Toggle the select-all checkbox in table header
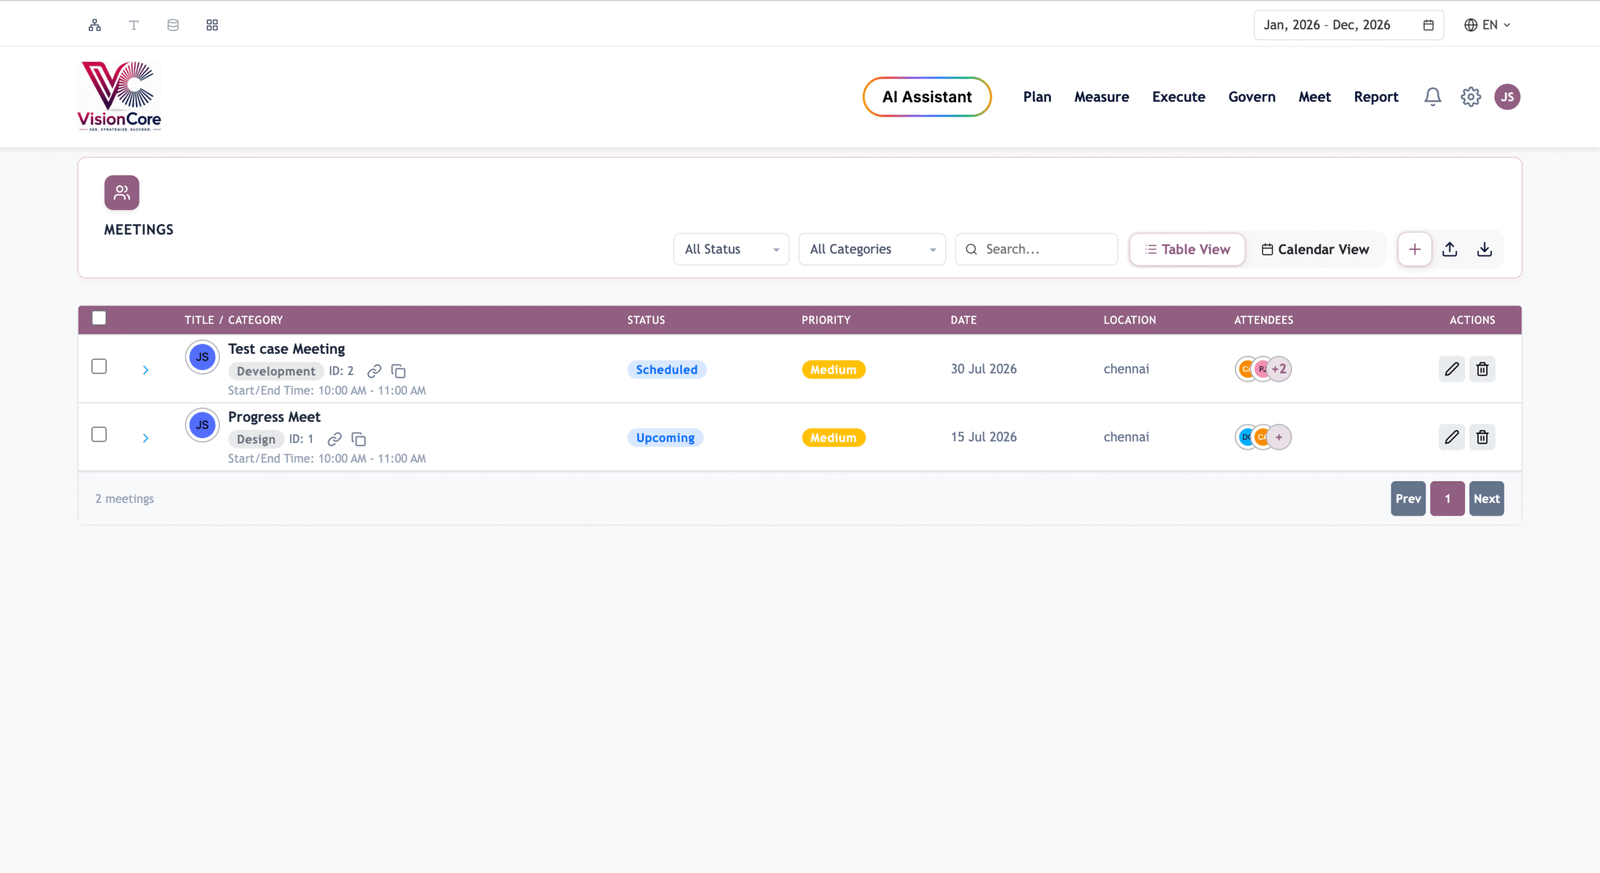Viewport: 1600px width, 873px height. 99,318
